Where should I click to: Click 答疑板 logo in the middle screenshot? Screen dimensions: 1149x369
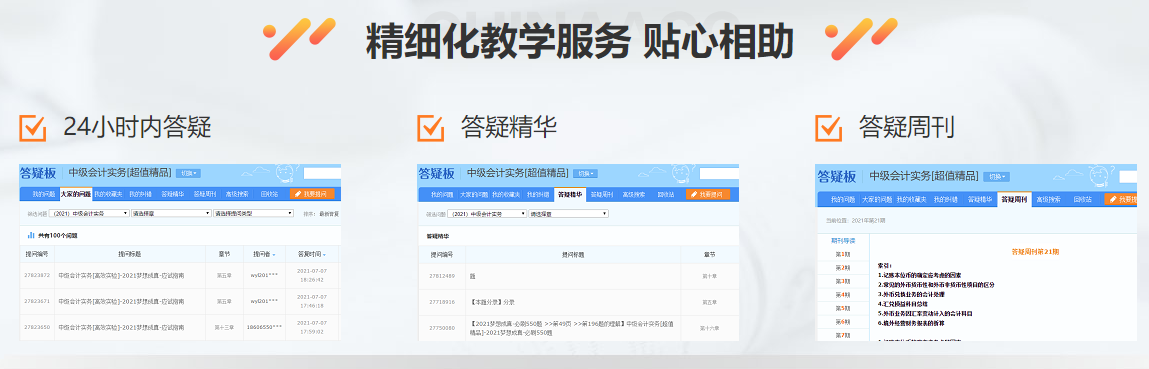(x=437, y=174)
